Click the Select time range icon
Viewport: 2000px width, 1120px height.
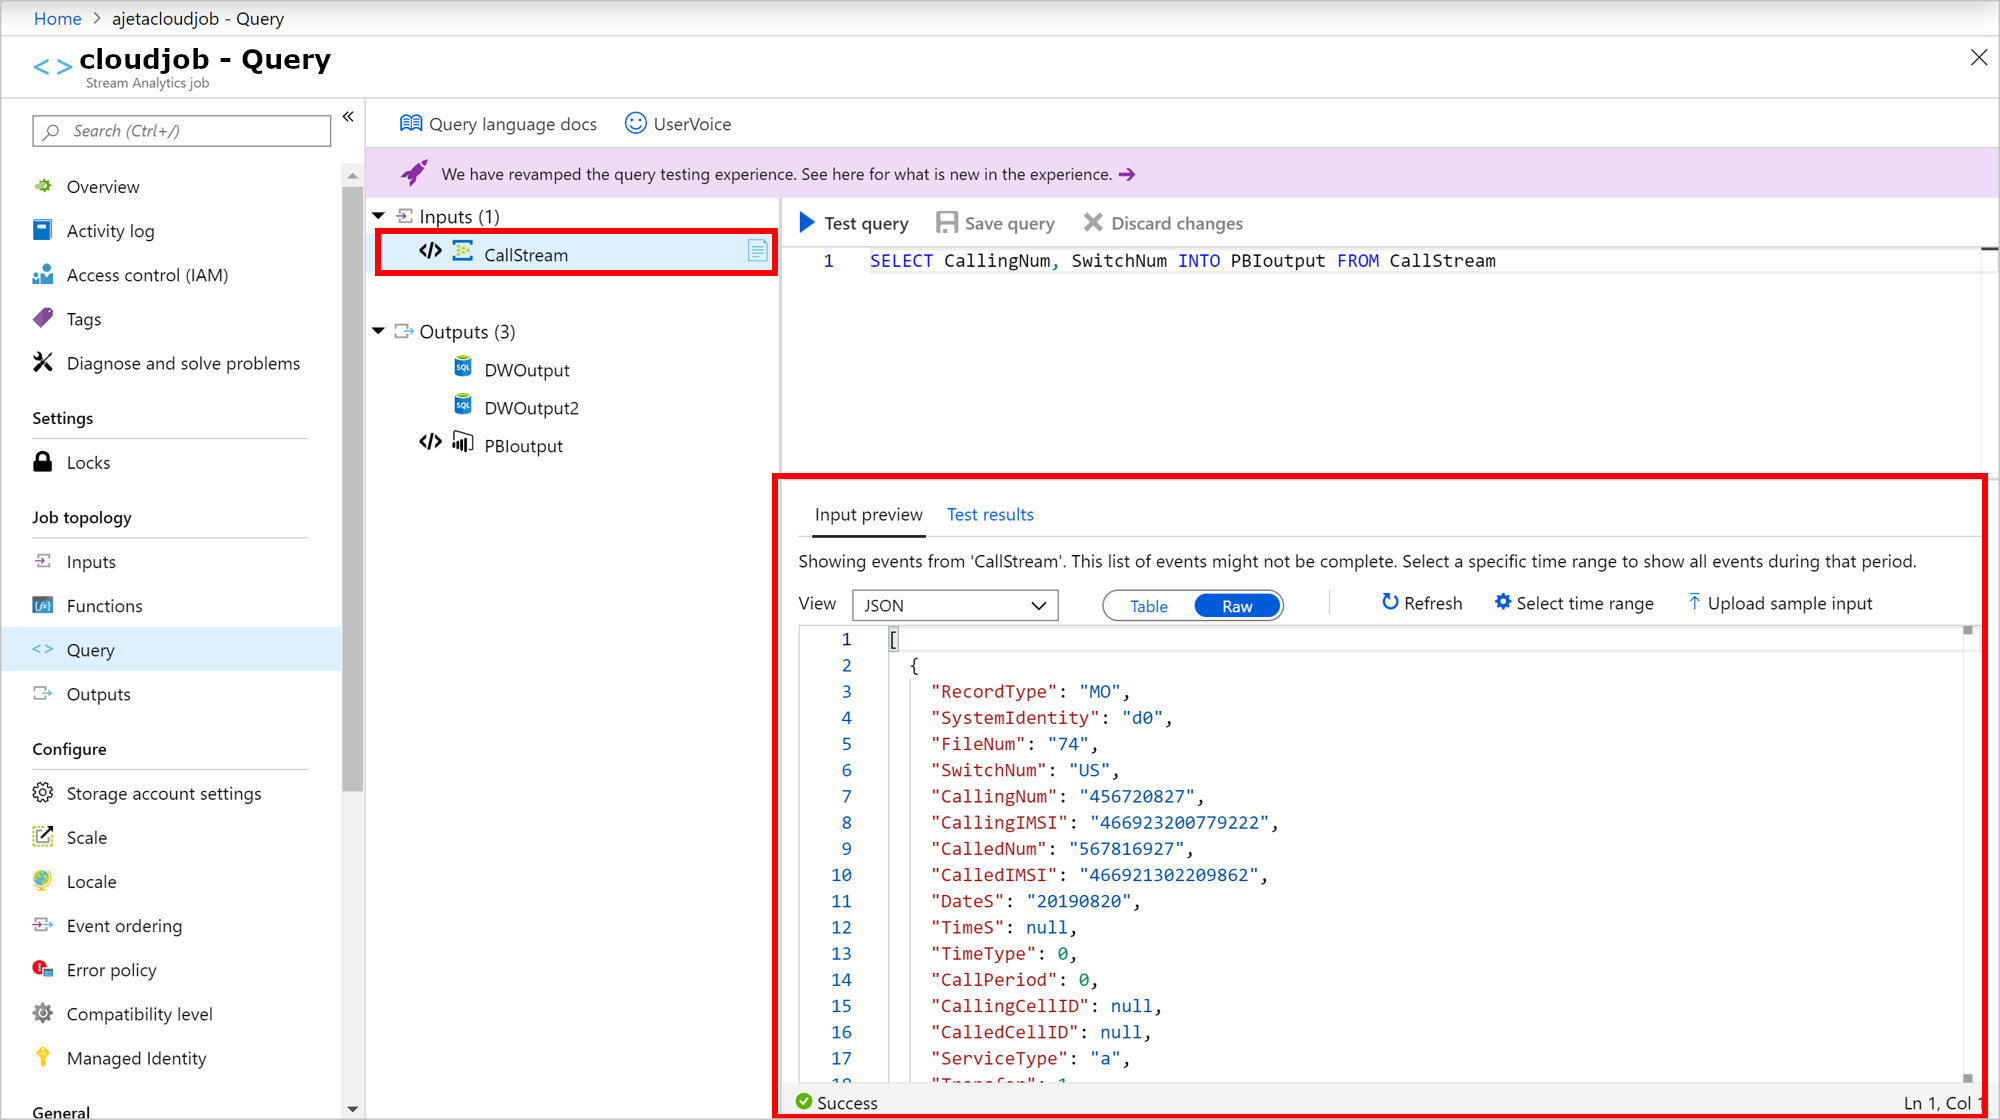(1501, 603)
